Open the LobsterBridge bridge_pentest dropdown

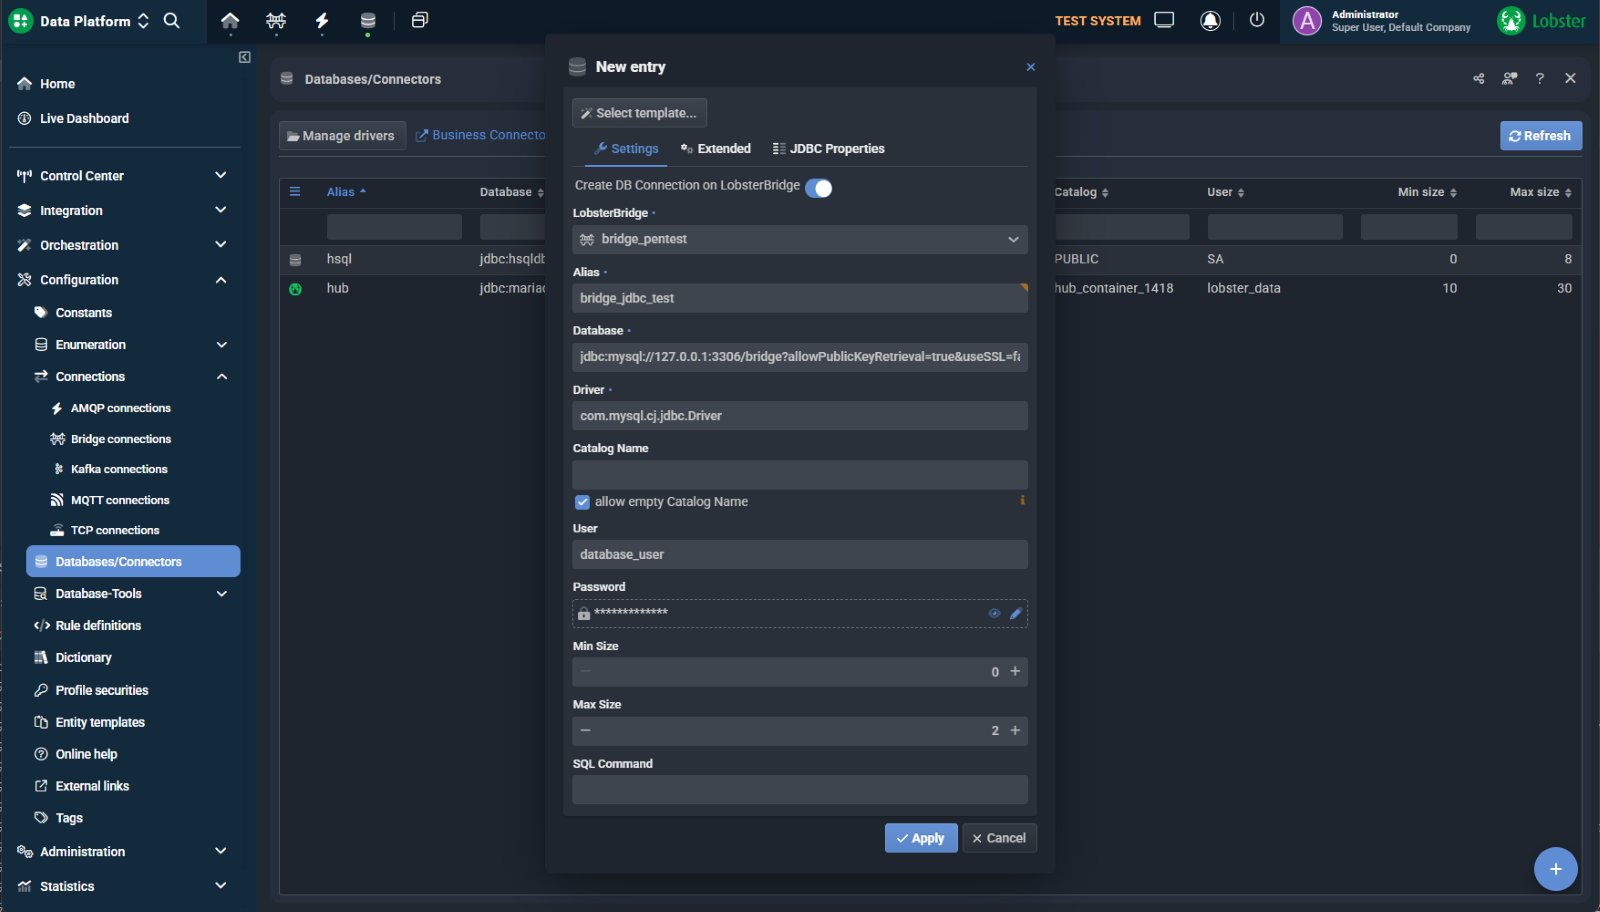pyautogui.click(x=800, y=240)
